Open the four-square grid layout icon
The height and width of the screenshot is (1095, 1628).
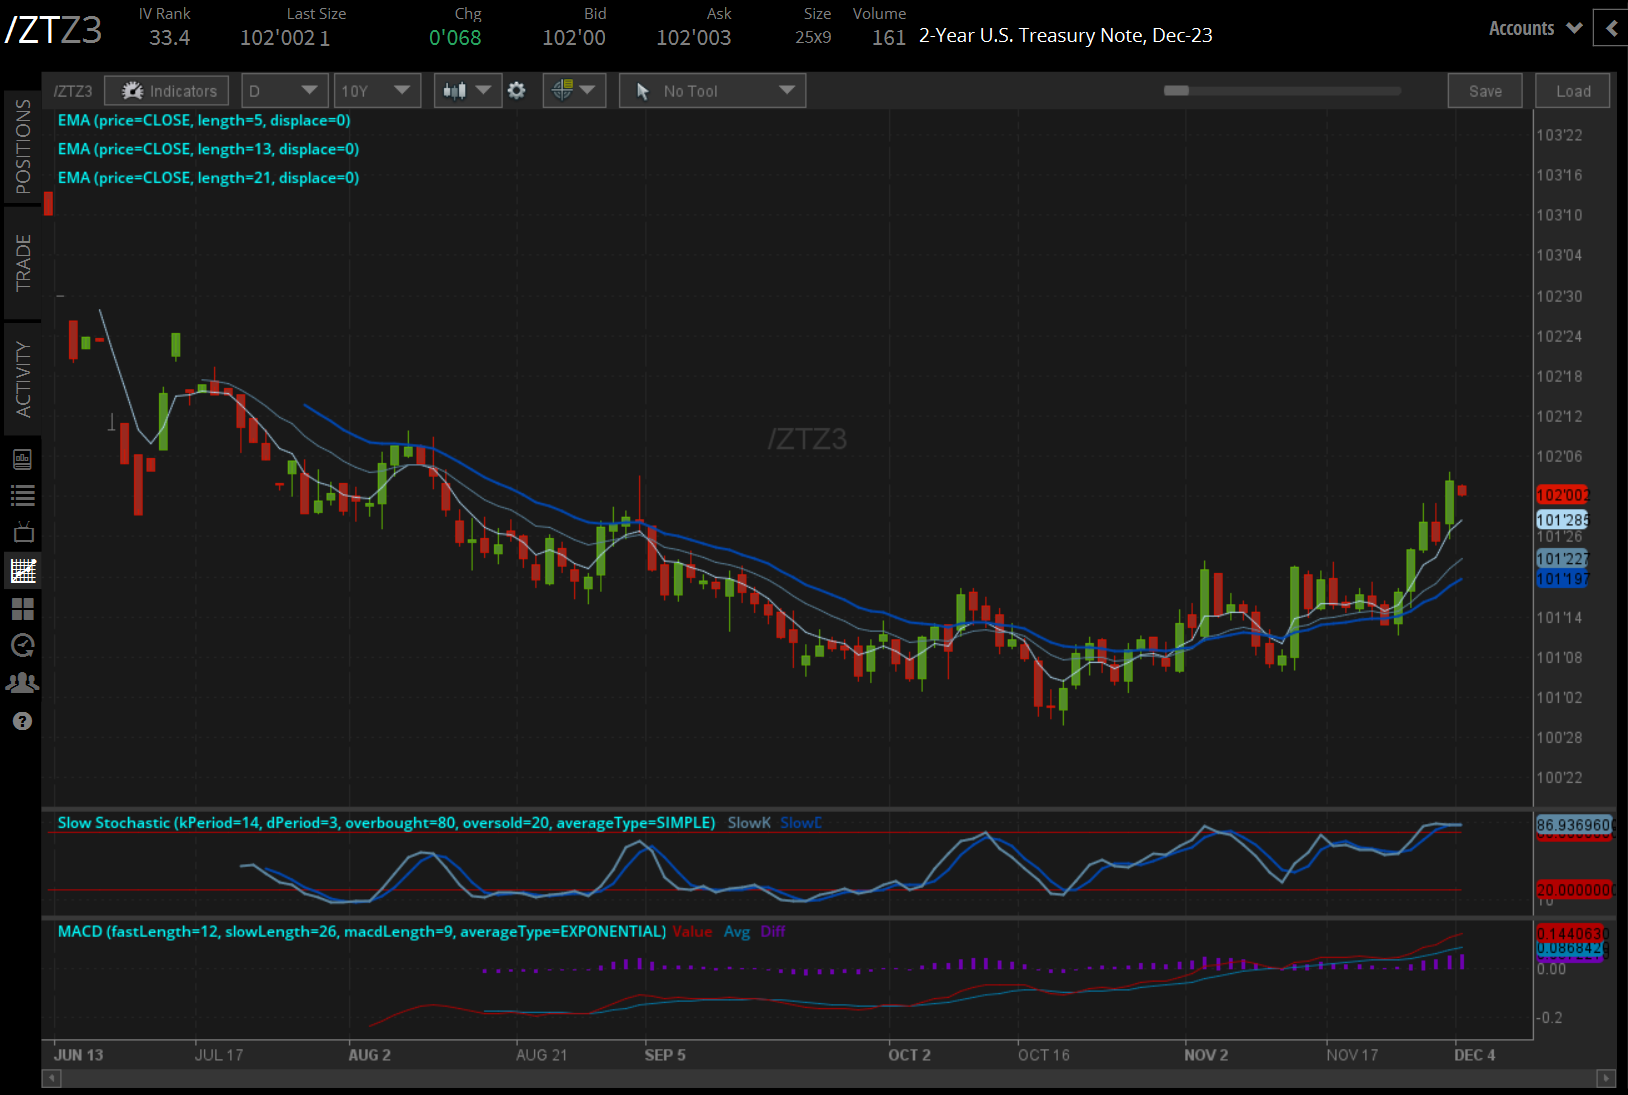22,608
